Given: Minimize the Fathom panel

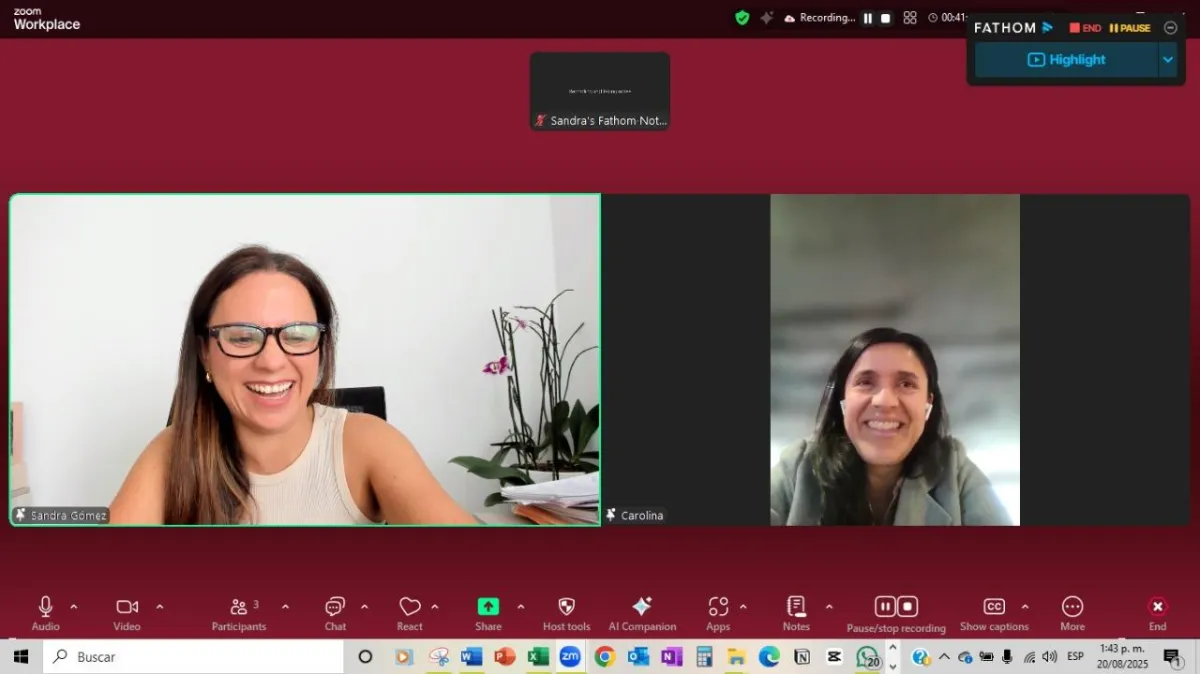Looking at the screenshot, I should [1170, 28].
